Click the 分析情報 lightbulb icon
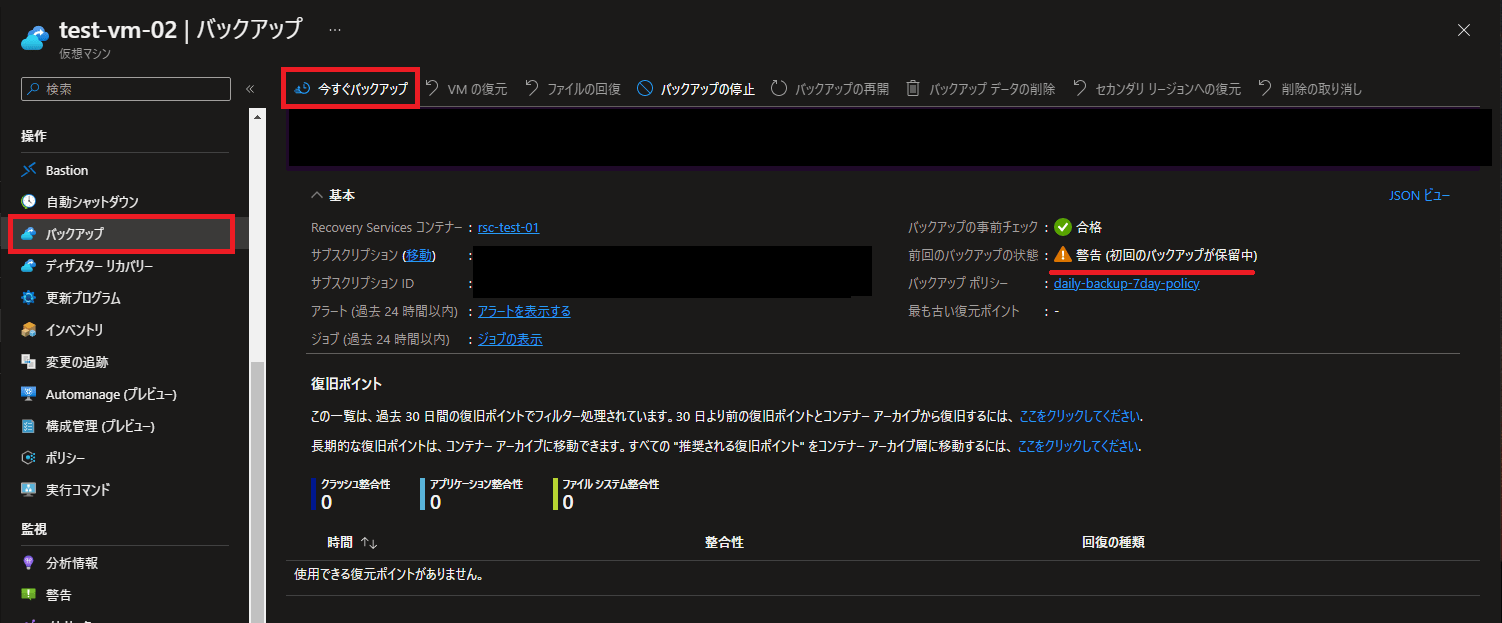This screenshot has height=623, width=1502. point(29,563)
